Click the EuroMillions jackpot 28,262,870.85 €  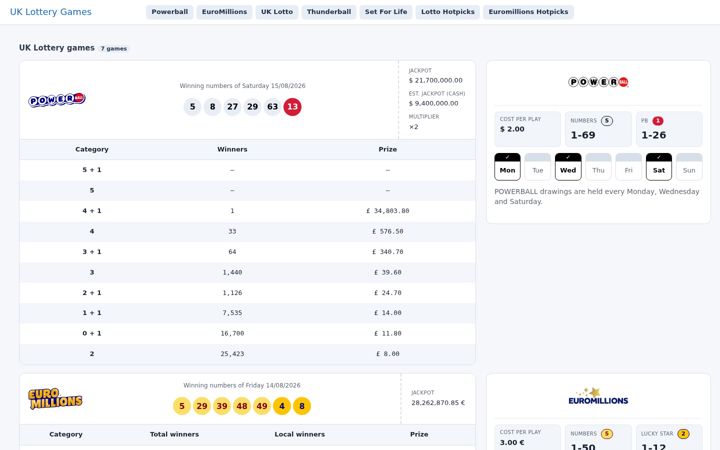(438, 403)
